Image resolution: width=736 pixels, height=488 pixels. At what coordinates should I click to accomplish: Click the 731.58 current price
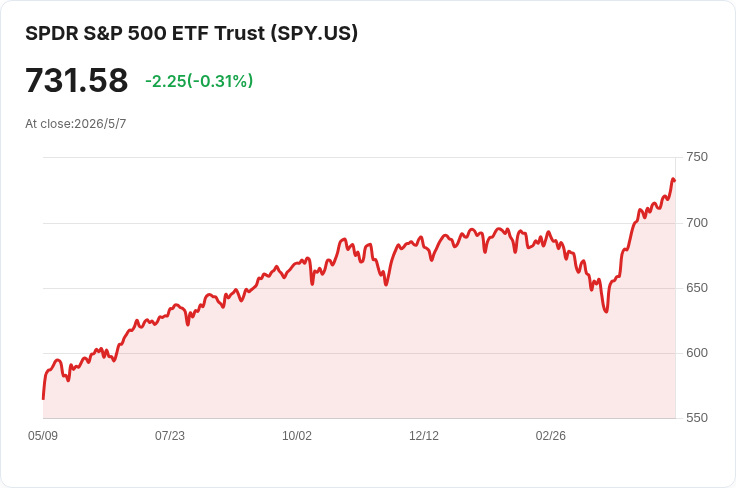click(x=77, y=80)
